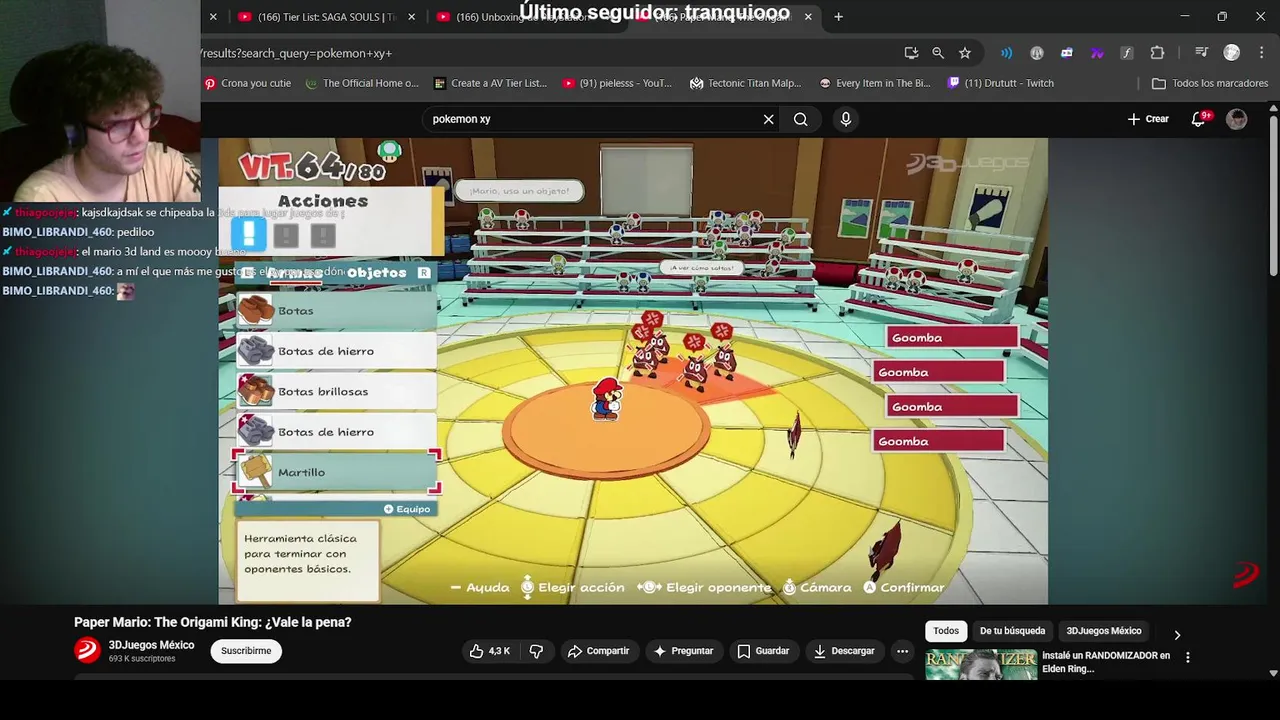Open the 3DJuegos México channel avatar
Viewport: 1280px width, 720px height.
[x=87, y=650]
